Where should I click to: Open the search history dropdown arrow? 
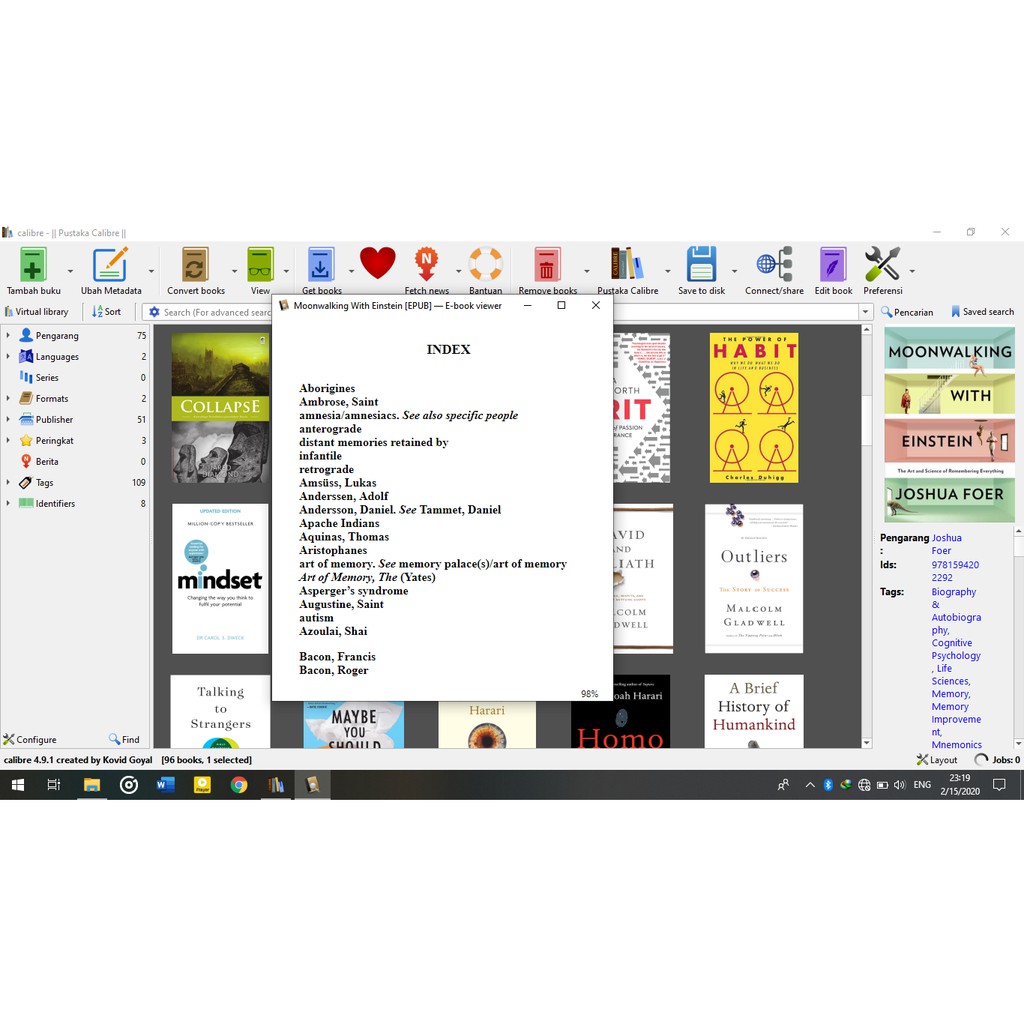865,312
